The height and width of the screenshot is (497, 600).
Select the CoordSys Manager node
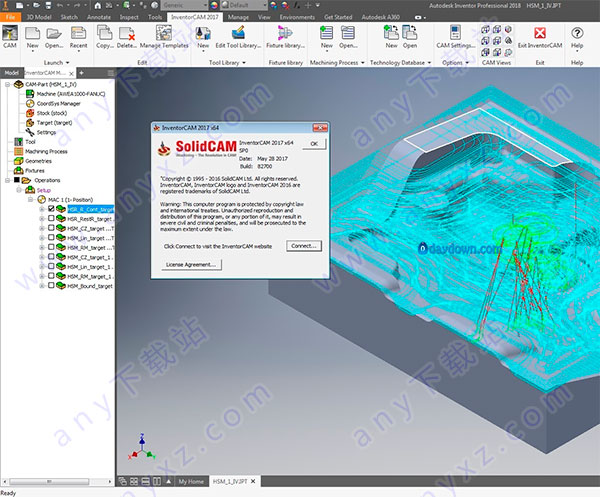[x=58, y=103]
